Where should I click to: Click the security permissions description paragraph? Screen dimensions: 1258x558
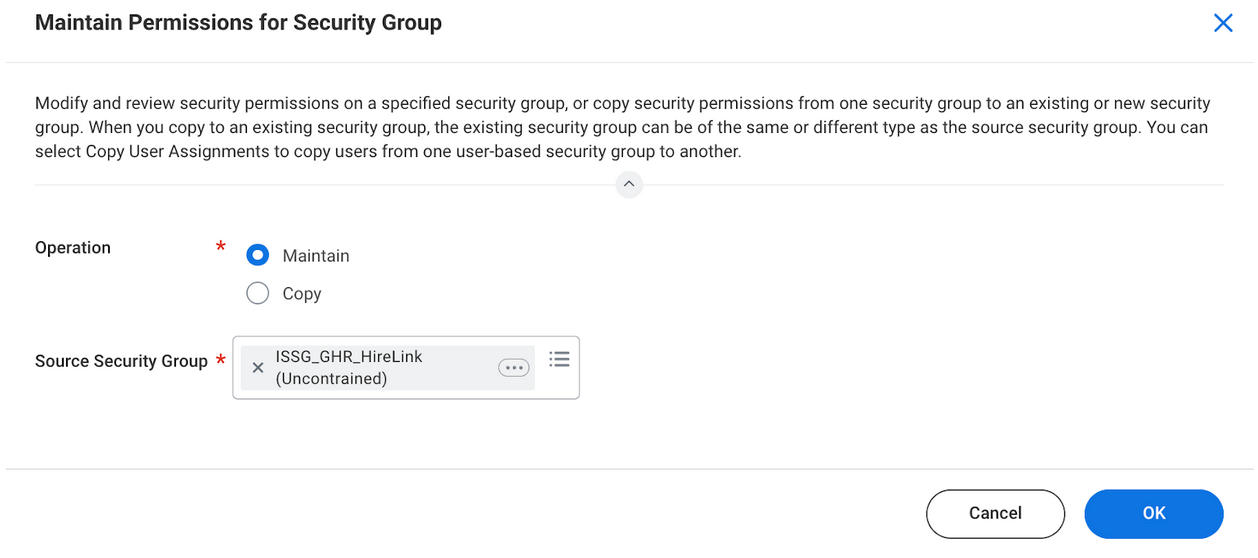click(622, 128)
